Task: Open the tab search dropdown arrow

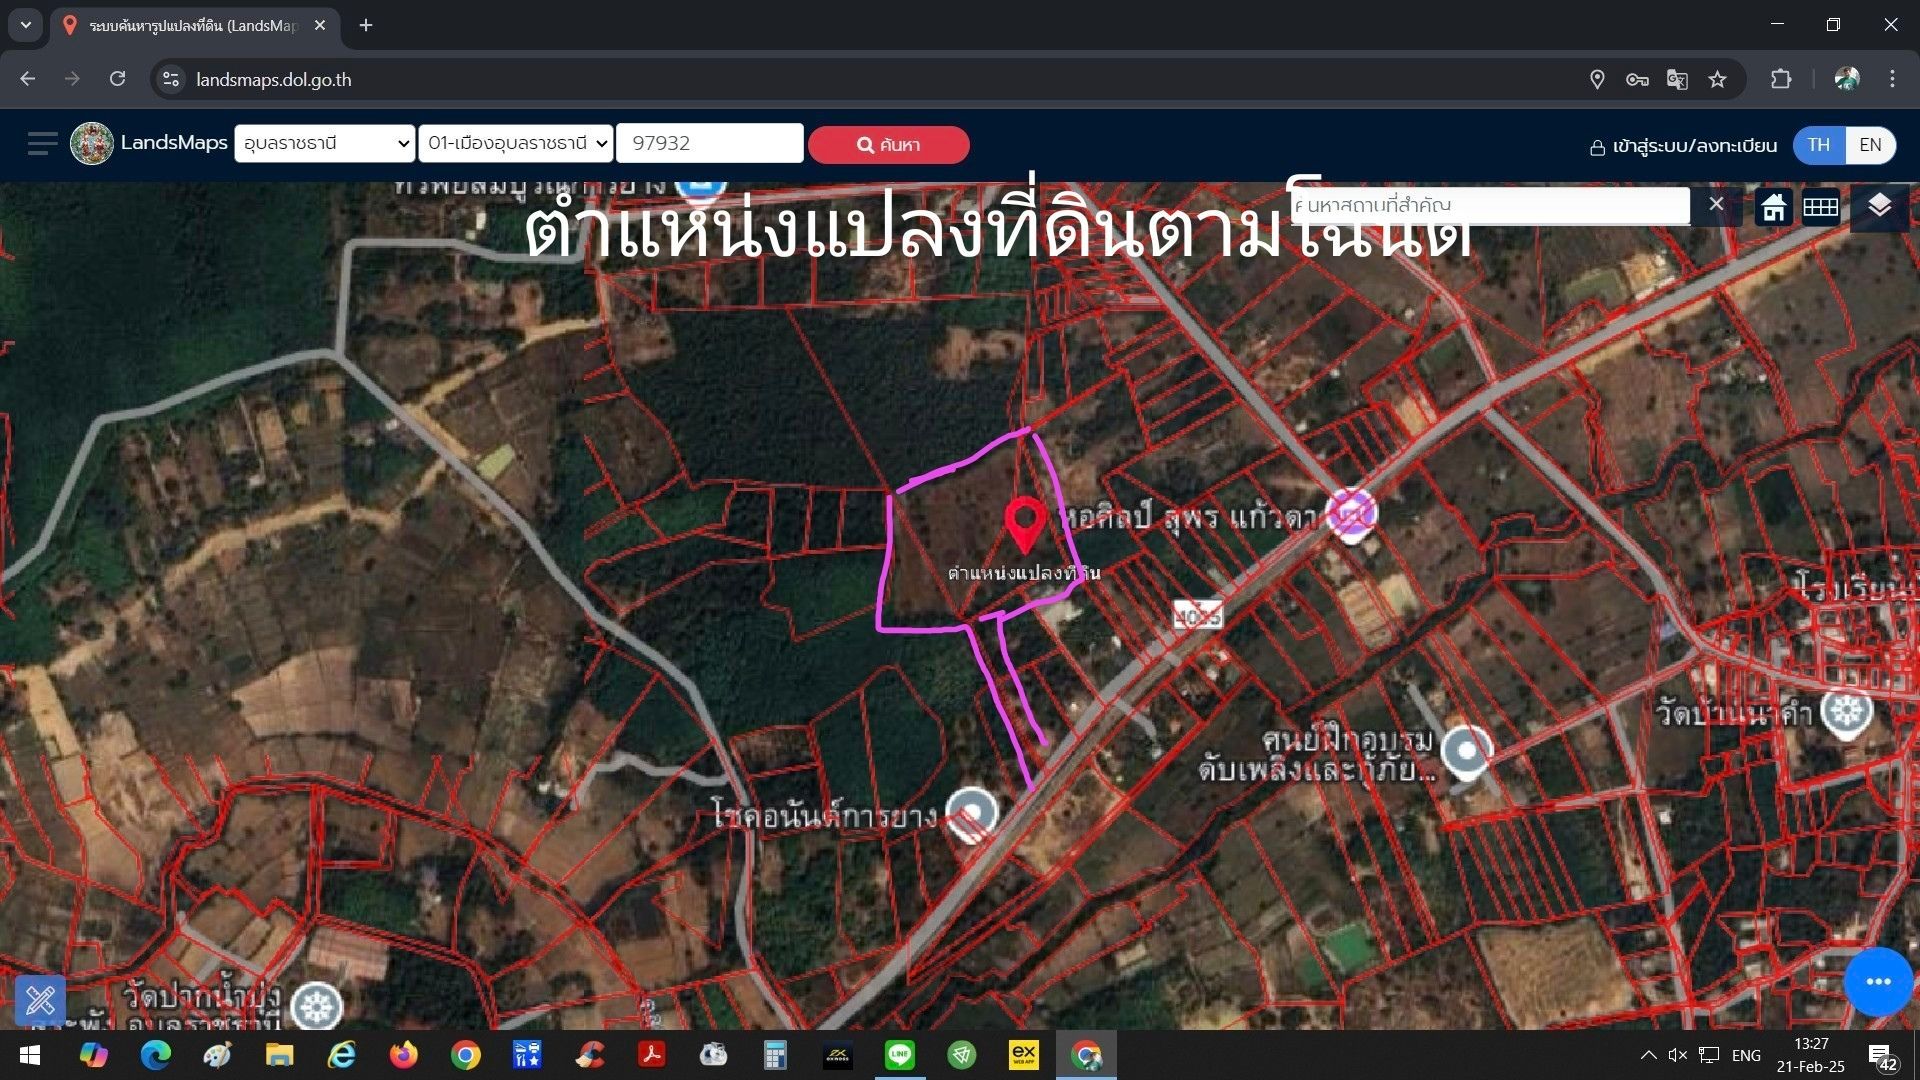Action: (25, 25)
